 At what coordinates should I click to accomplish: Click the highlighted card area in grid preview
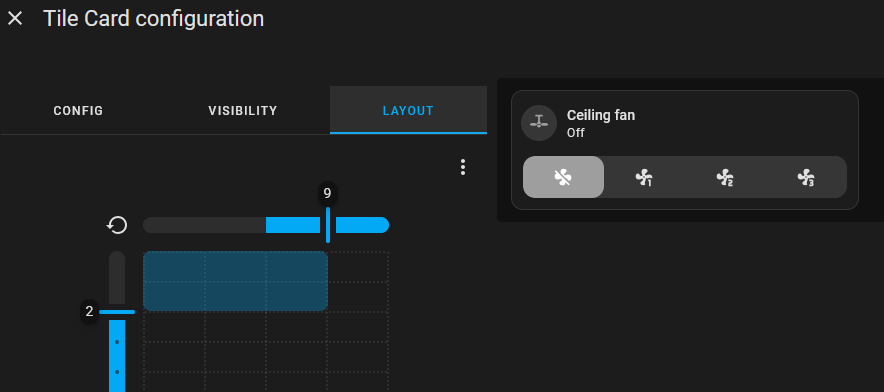236,281
